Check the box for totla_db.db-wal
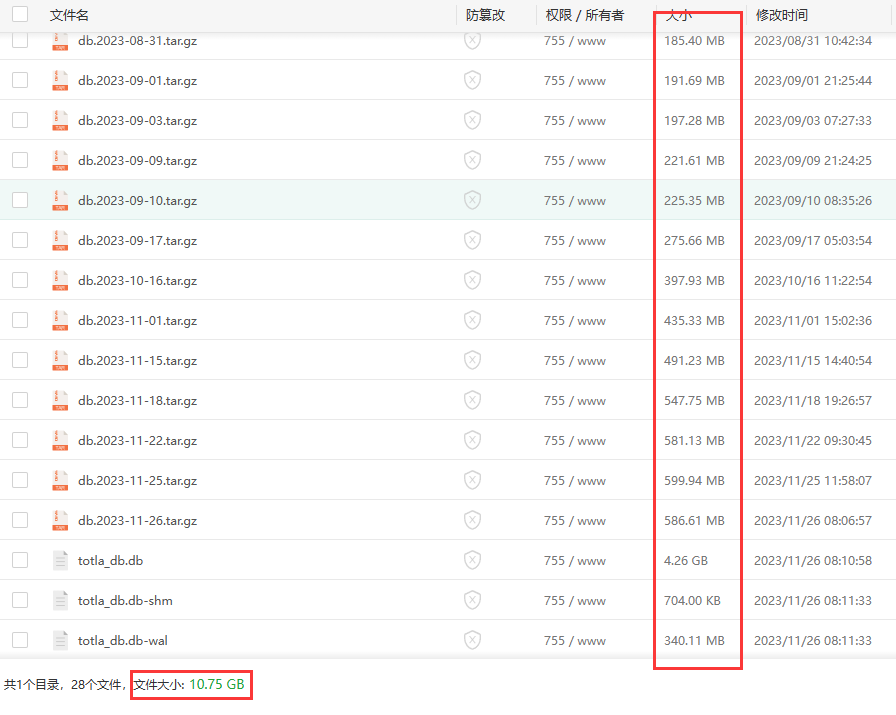Viewport: 896px width, 715px height. [20, 640]
